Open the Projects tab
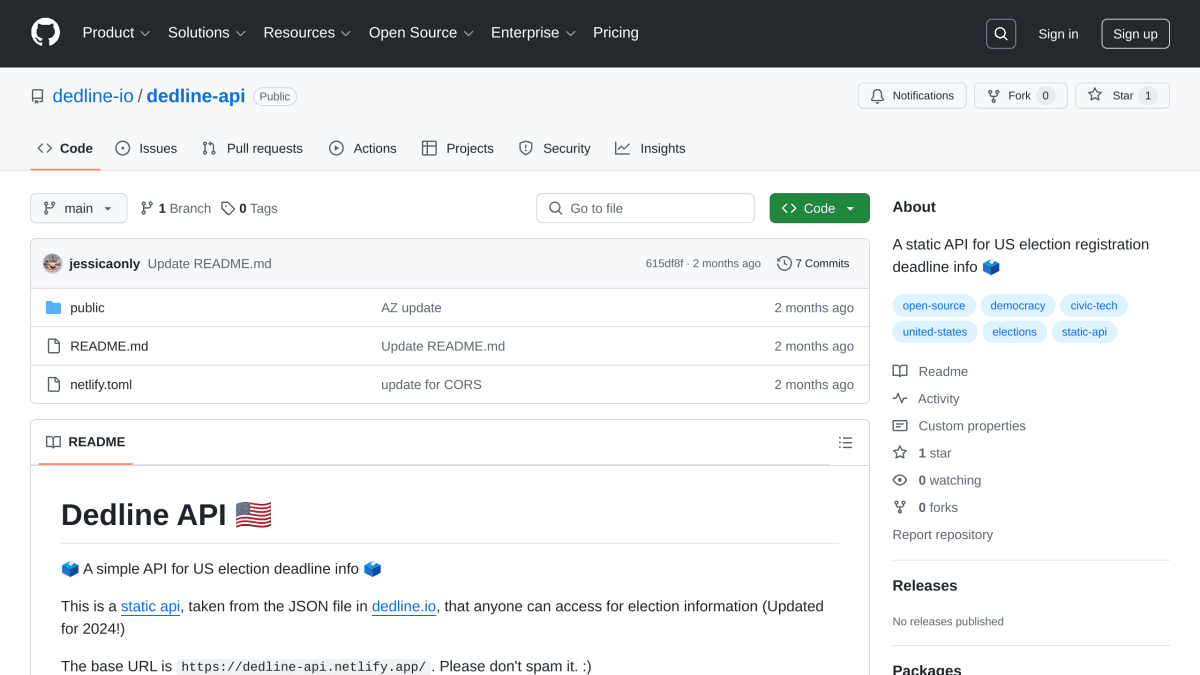This screenshot has height=675, width=1200. tap(458, 148)
